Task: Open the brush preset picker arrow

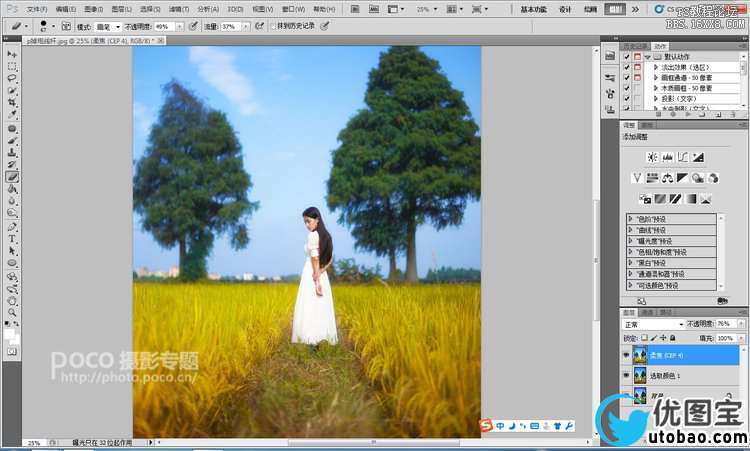Action: pos(53,26)
